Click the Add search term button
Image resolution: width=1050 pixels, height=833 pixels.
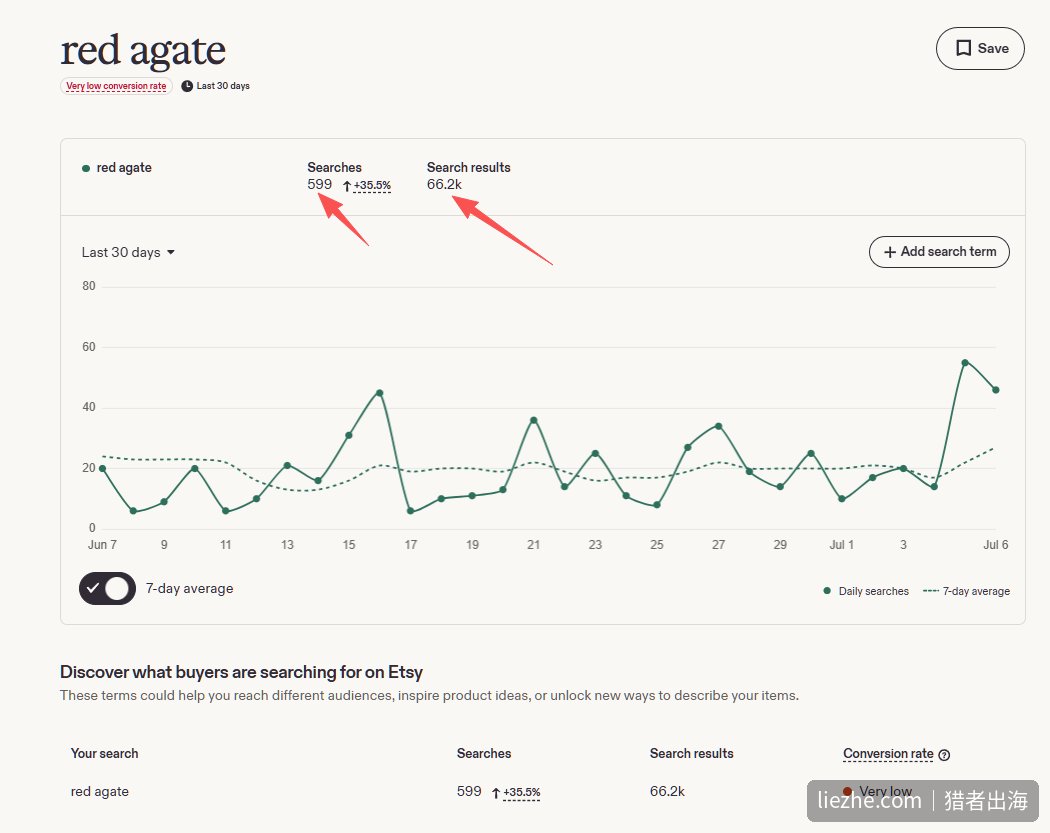point(939,252)
